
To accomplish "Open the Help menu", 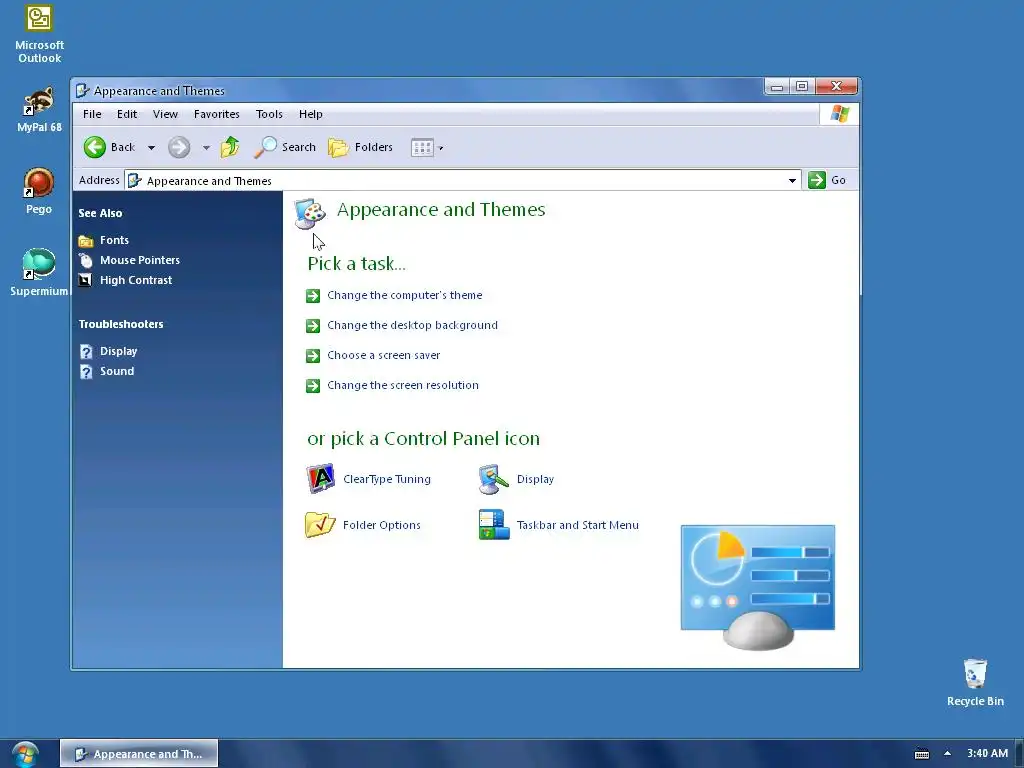I will pos(311,114).
